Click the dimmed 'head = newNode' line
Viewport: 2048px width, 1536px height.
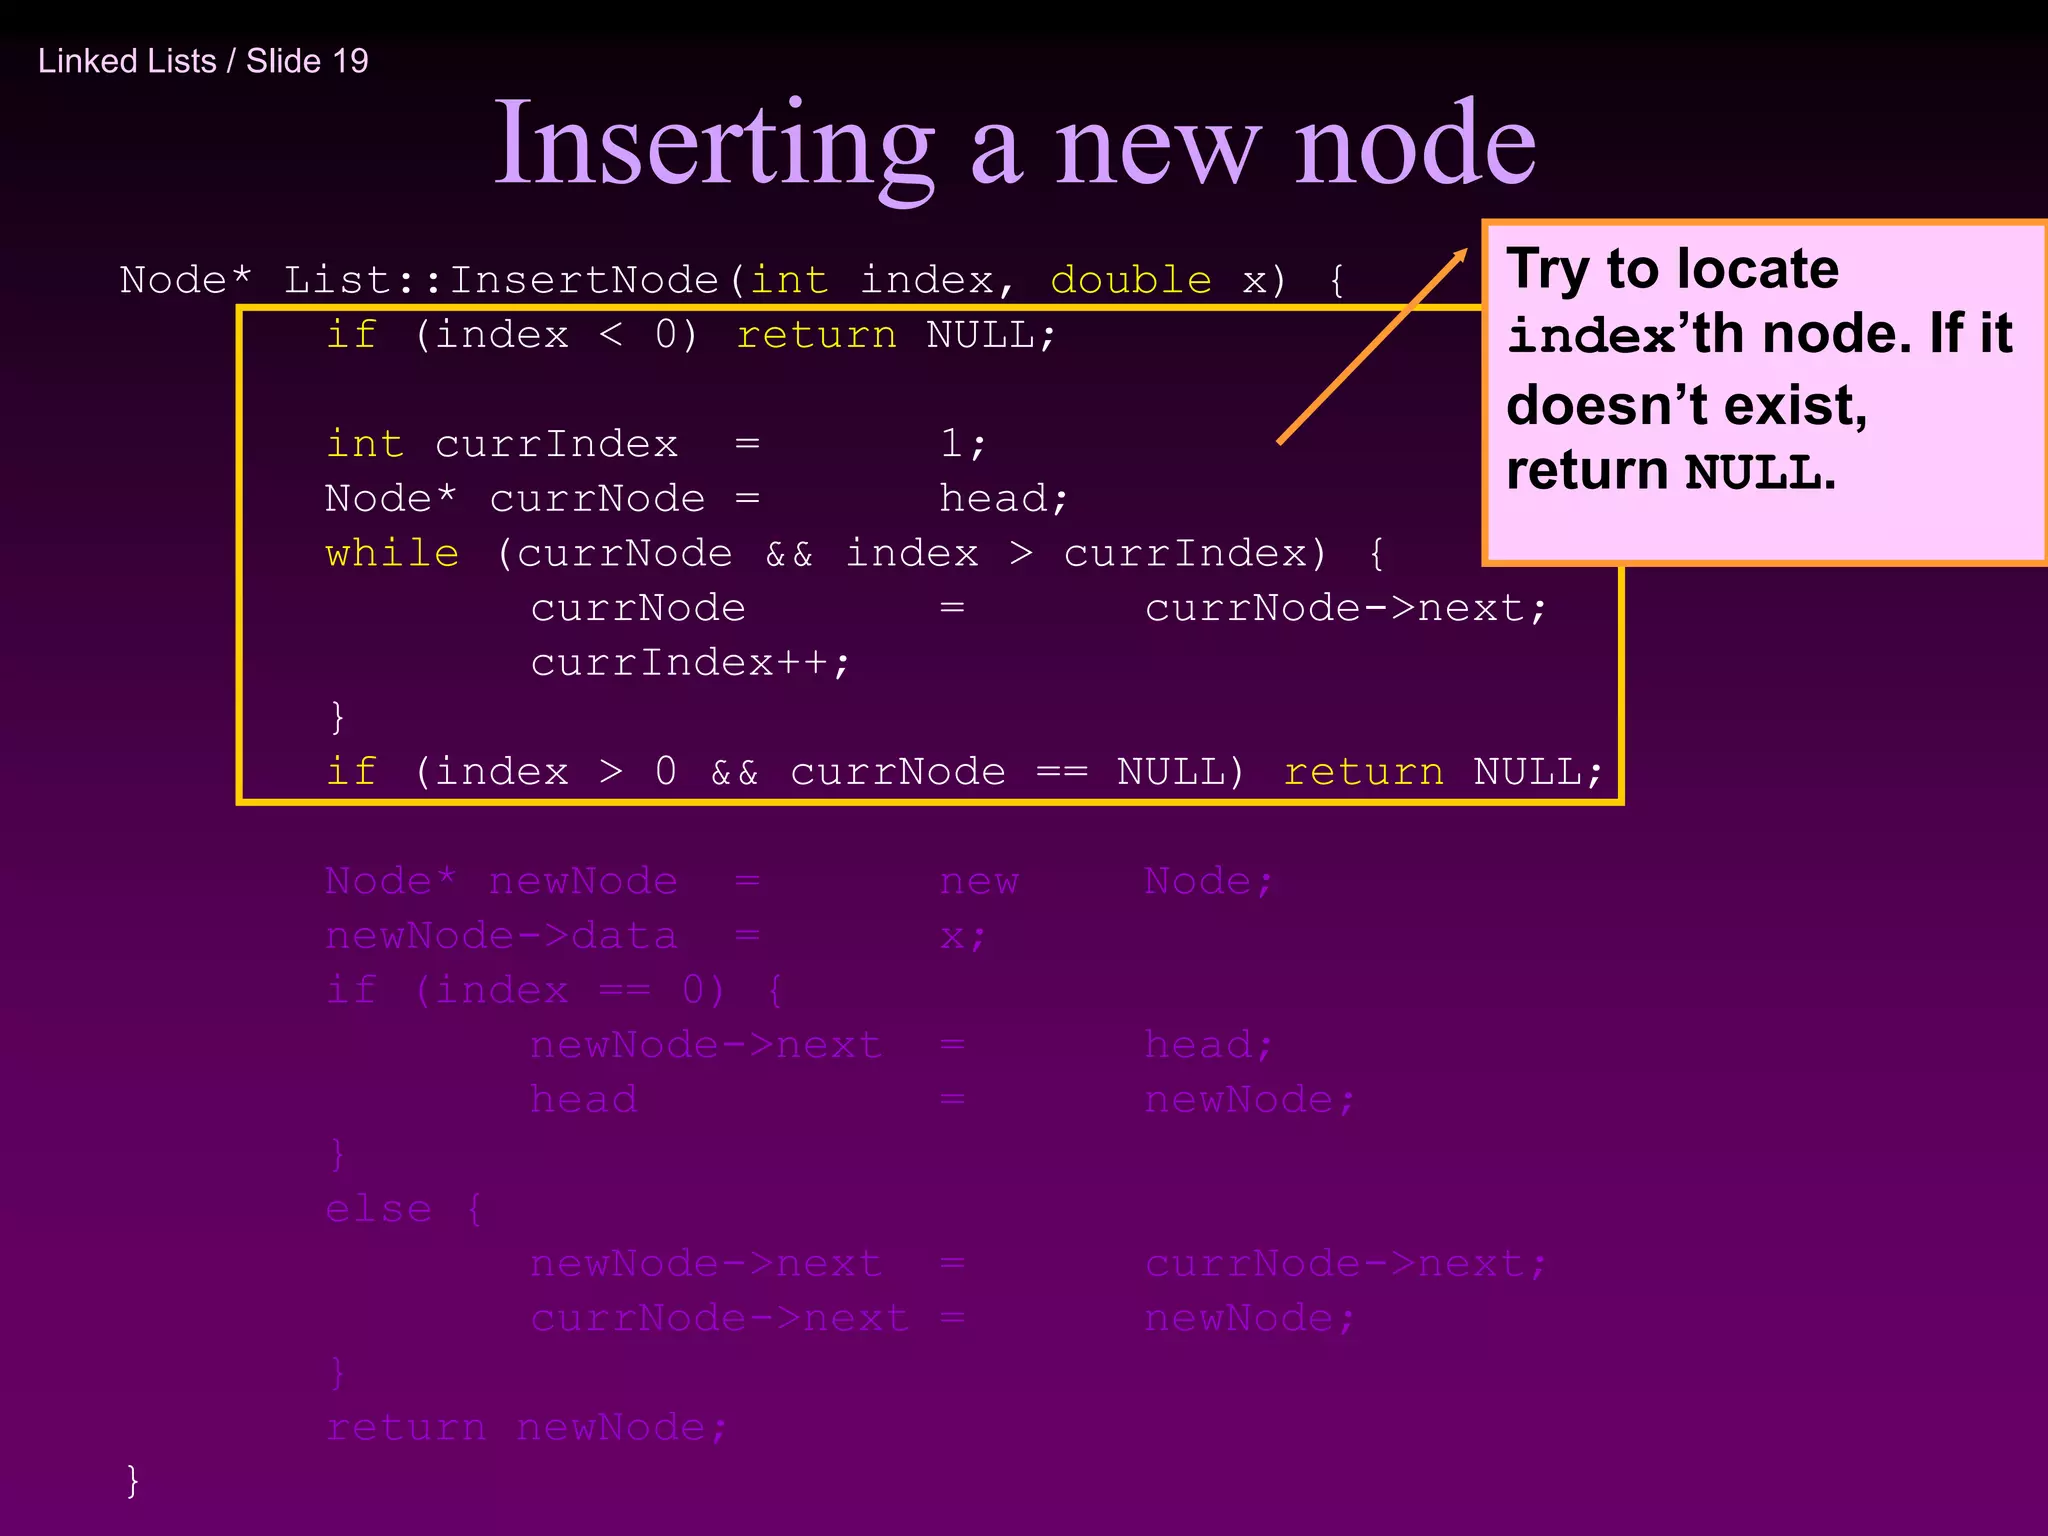click(941, 1100)
